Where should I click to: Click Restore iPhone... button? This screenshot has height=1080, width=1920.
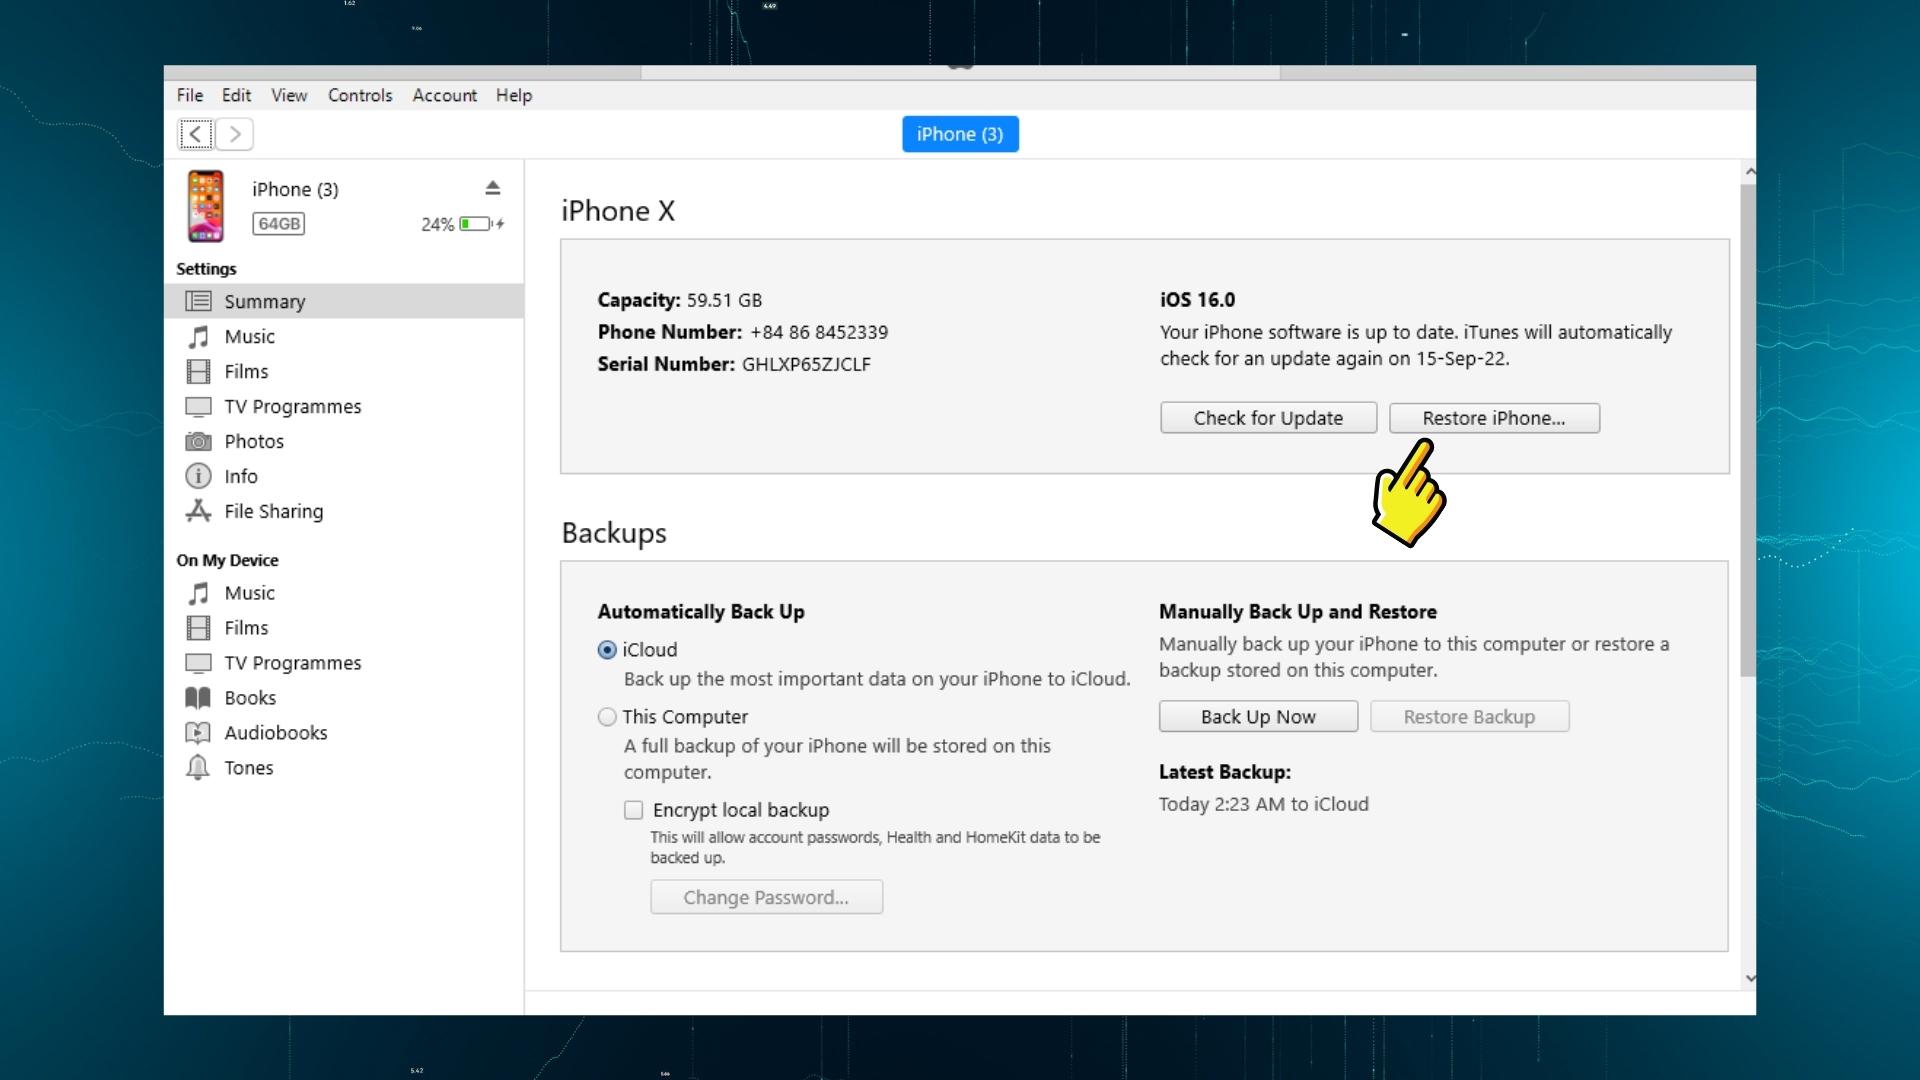point(1494,418)
